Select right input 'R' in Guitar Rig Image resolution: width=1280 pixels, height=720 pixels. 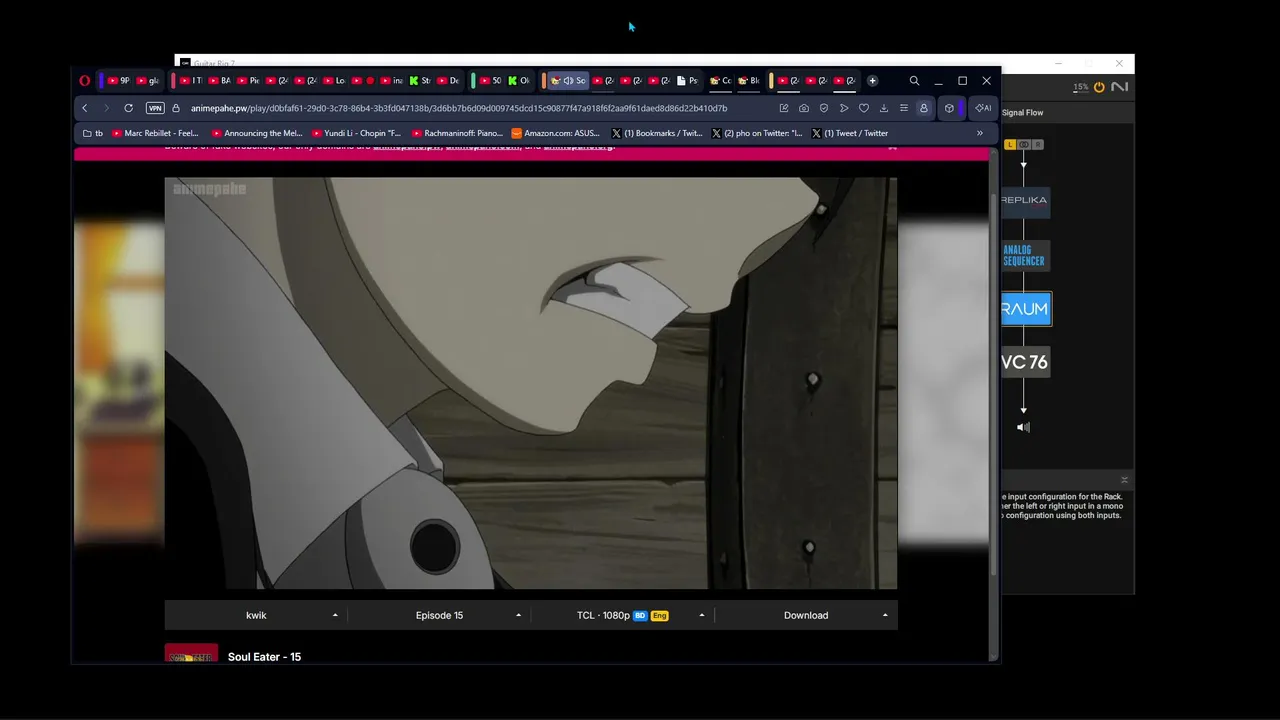[x=1038, y=145]
